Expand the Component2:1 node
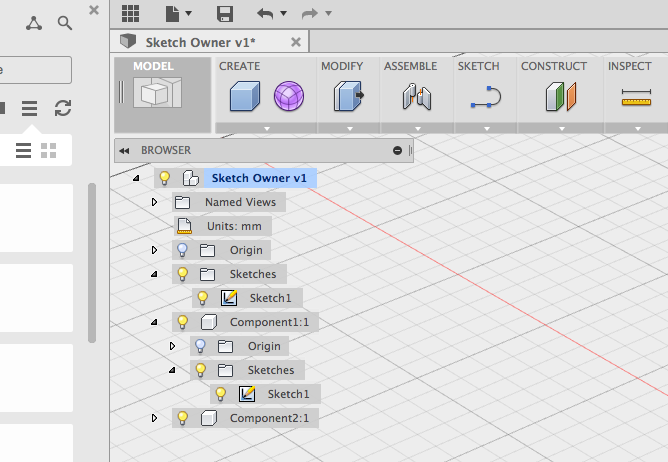The height and width of the screenshot is (462, 668). click(154, 418)
